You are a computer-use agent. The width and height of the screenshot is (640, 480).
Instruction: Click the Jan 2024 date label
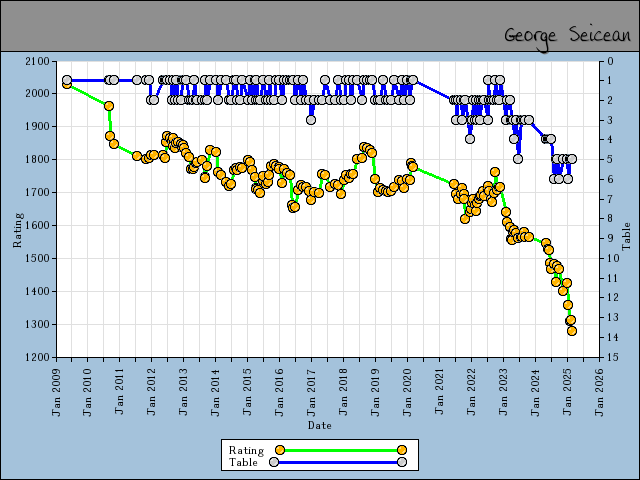pyautogui.click(x=535, y=393)
